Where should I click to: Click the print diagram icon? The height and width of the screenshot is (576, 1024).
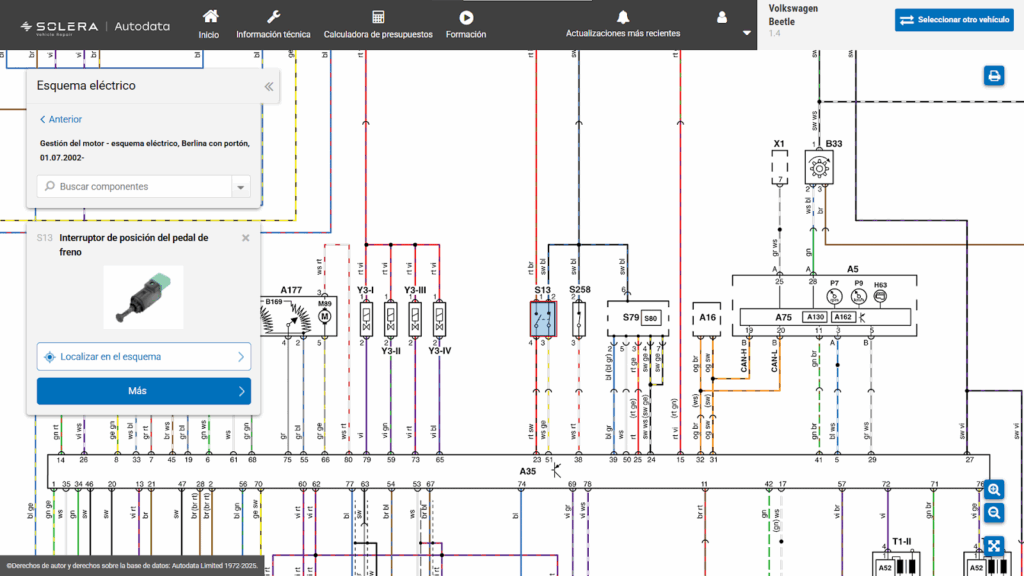[x=993, y=76]
